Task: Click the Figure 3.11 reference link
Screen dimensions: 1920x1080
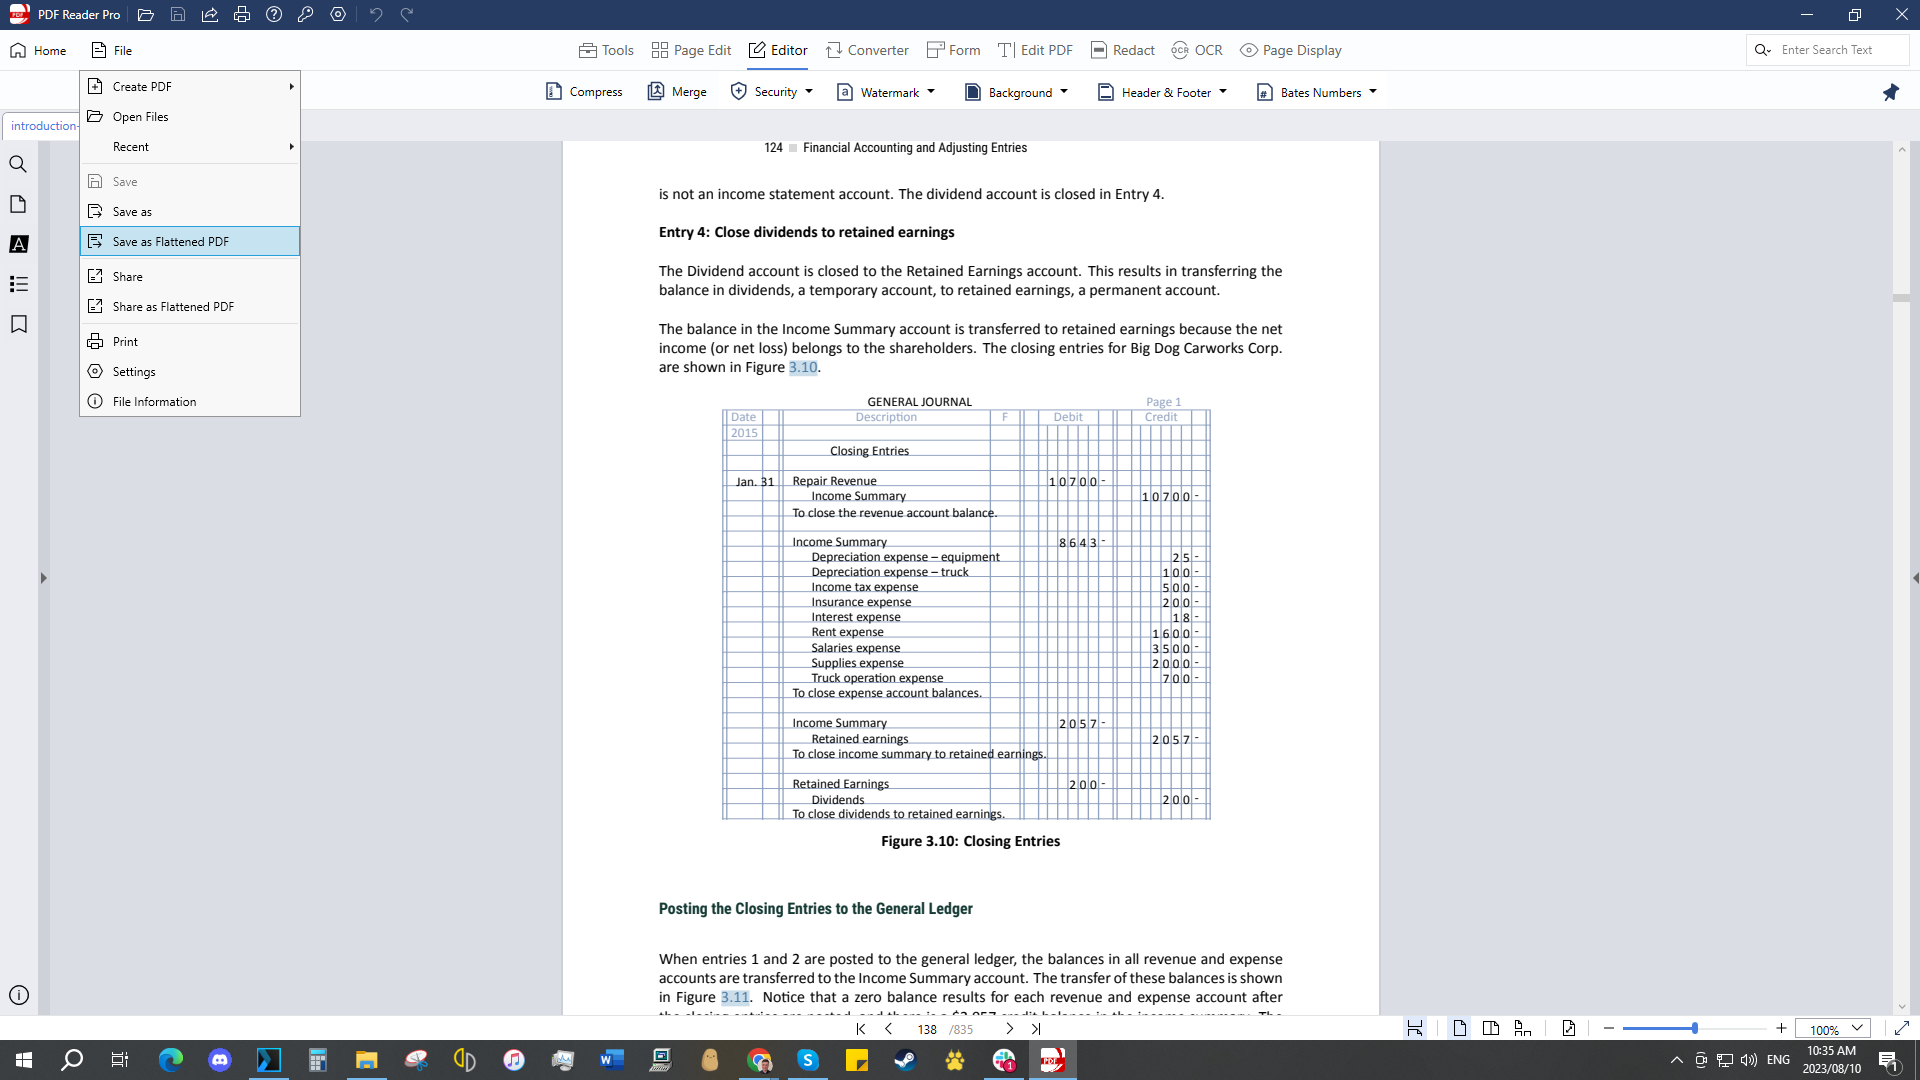Action: (735, 997)
